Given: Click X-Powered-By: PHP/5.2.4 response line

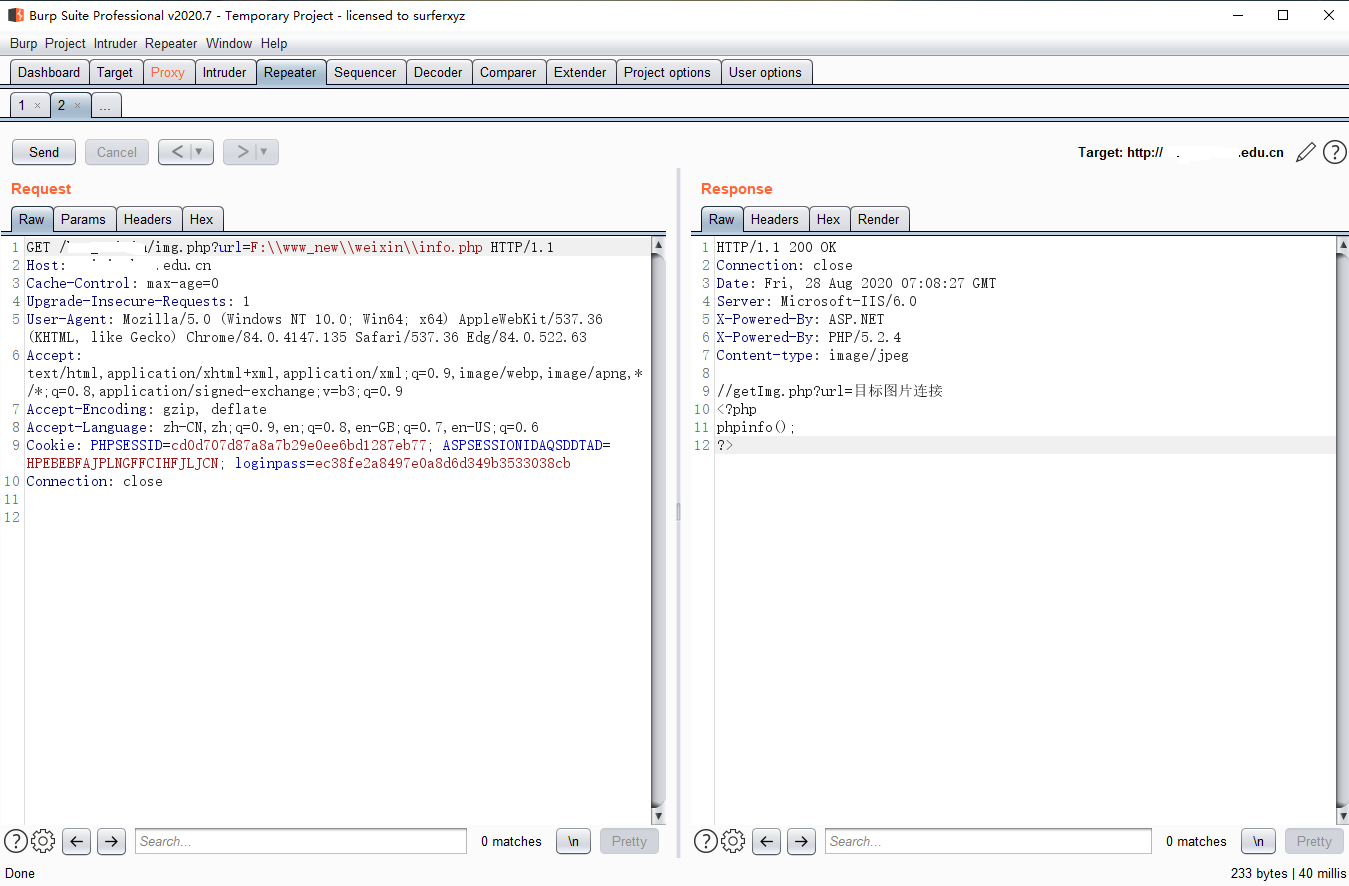Looking at the screenshot, I should tap(808, 337).
